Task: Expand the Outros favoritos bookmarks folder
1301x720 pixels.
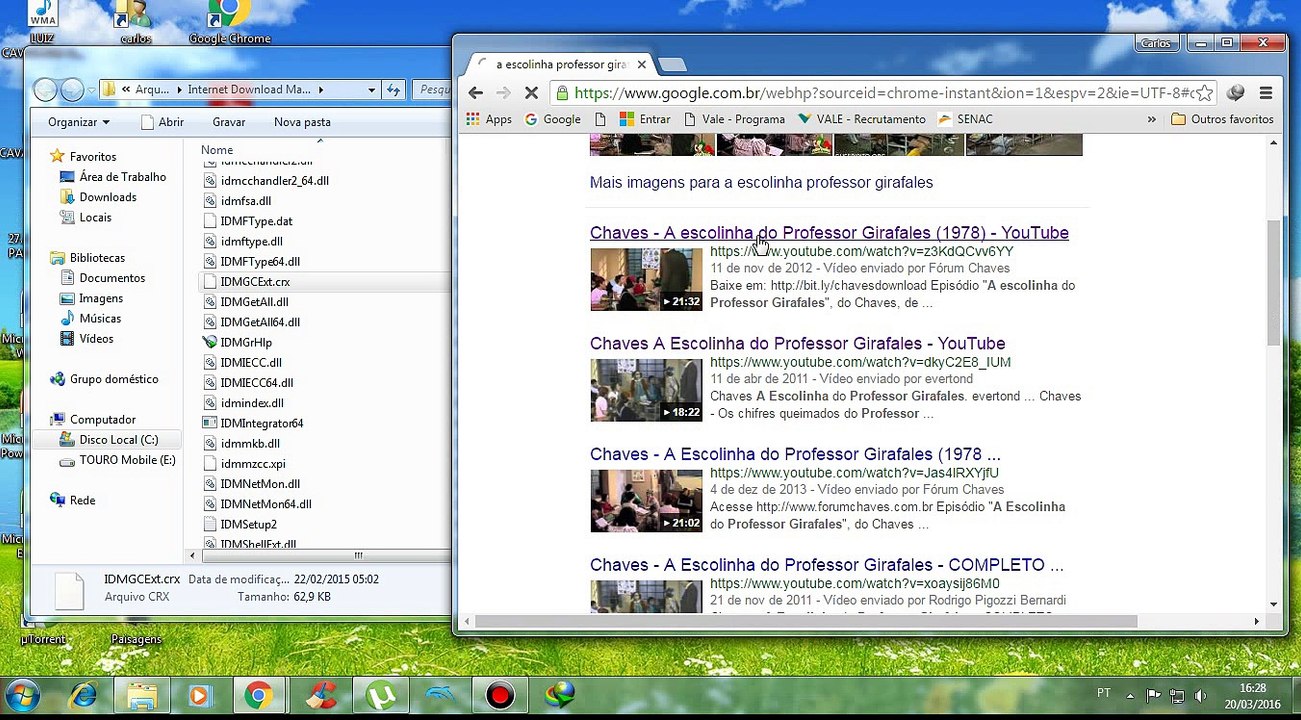Action: (1222, 119)
